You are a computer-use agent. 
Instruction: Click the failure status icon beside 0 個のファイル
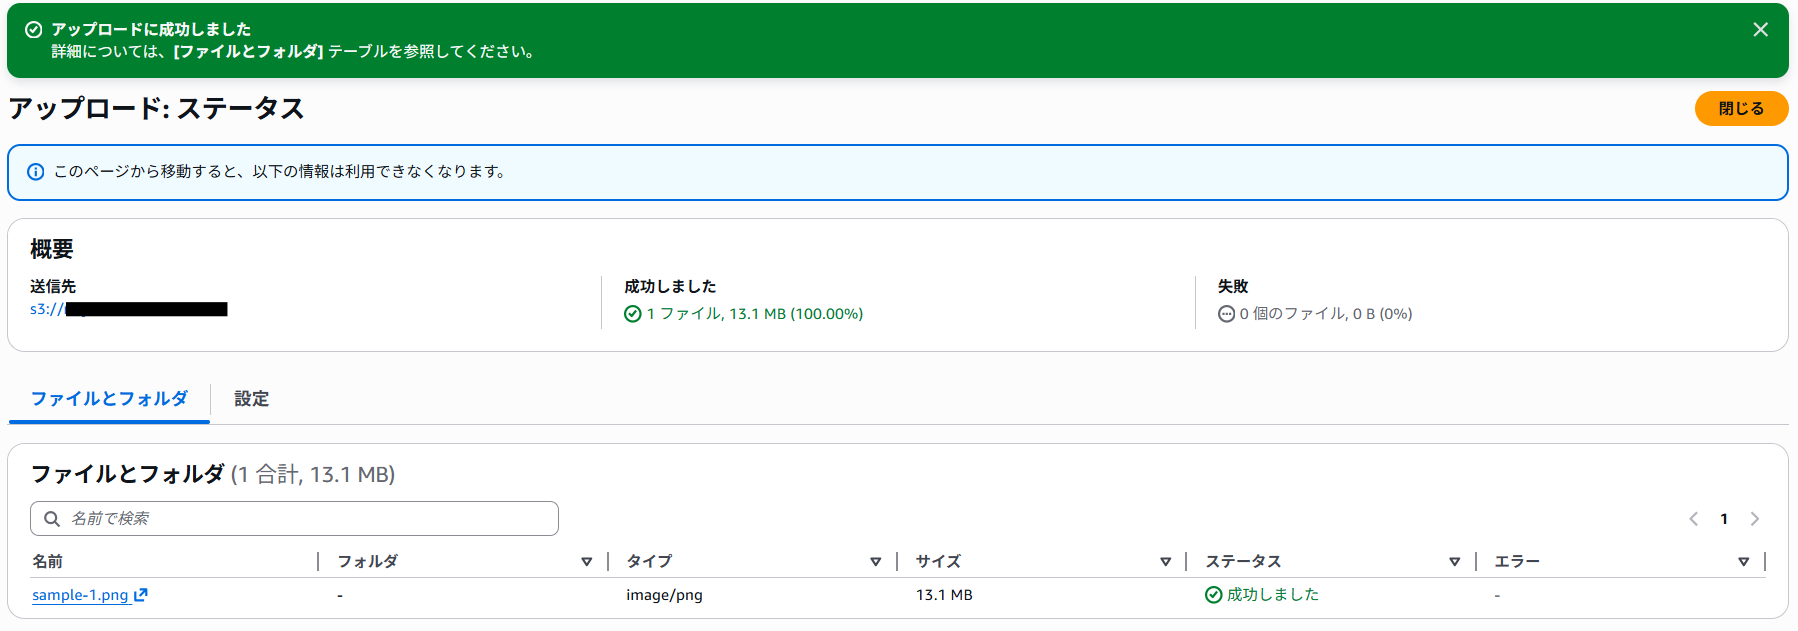[1226, 314]
